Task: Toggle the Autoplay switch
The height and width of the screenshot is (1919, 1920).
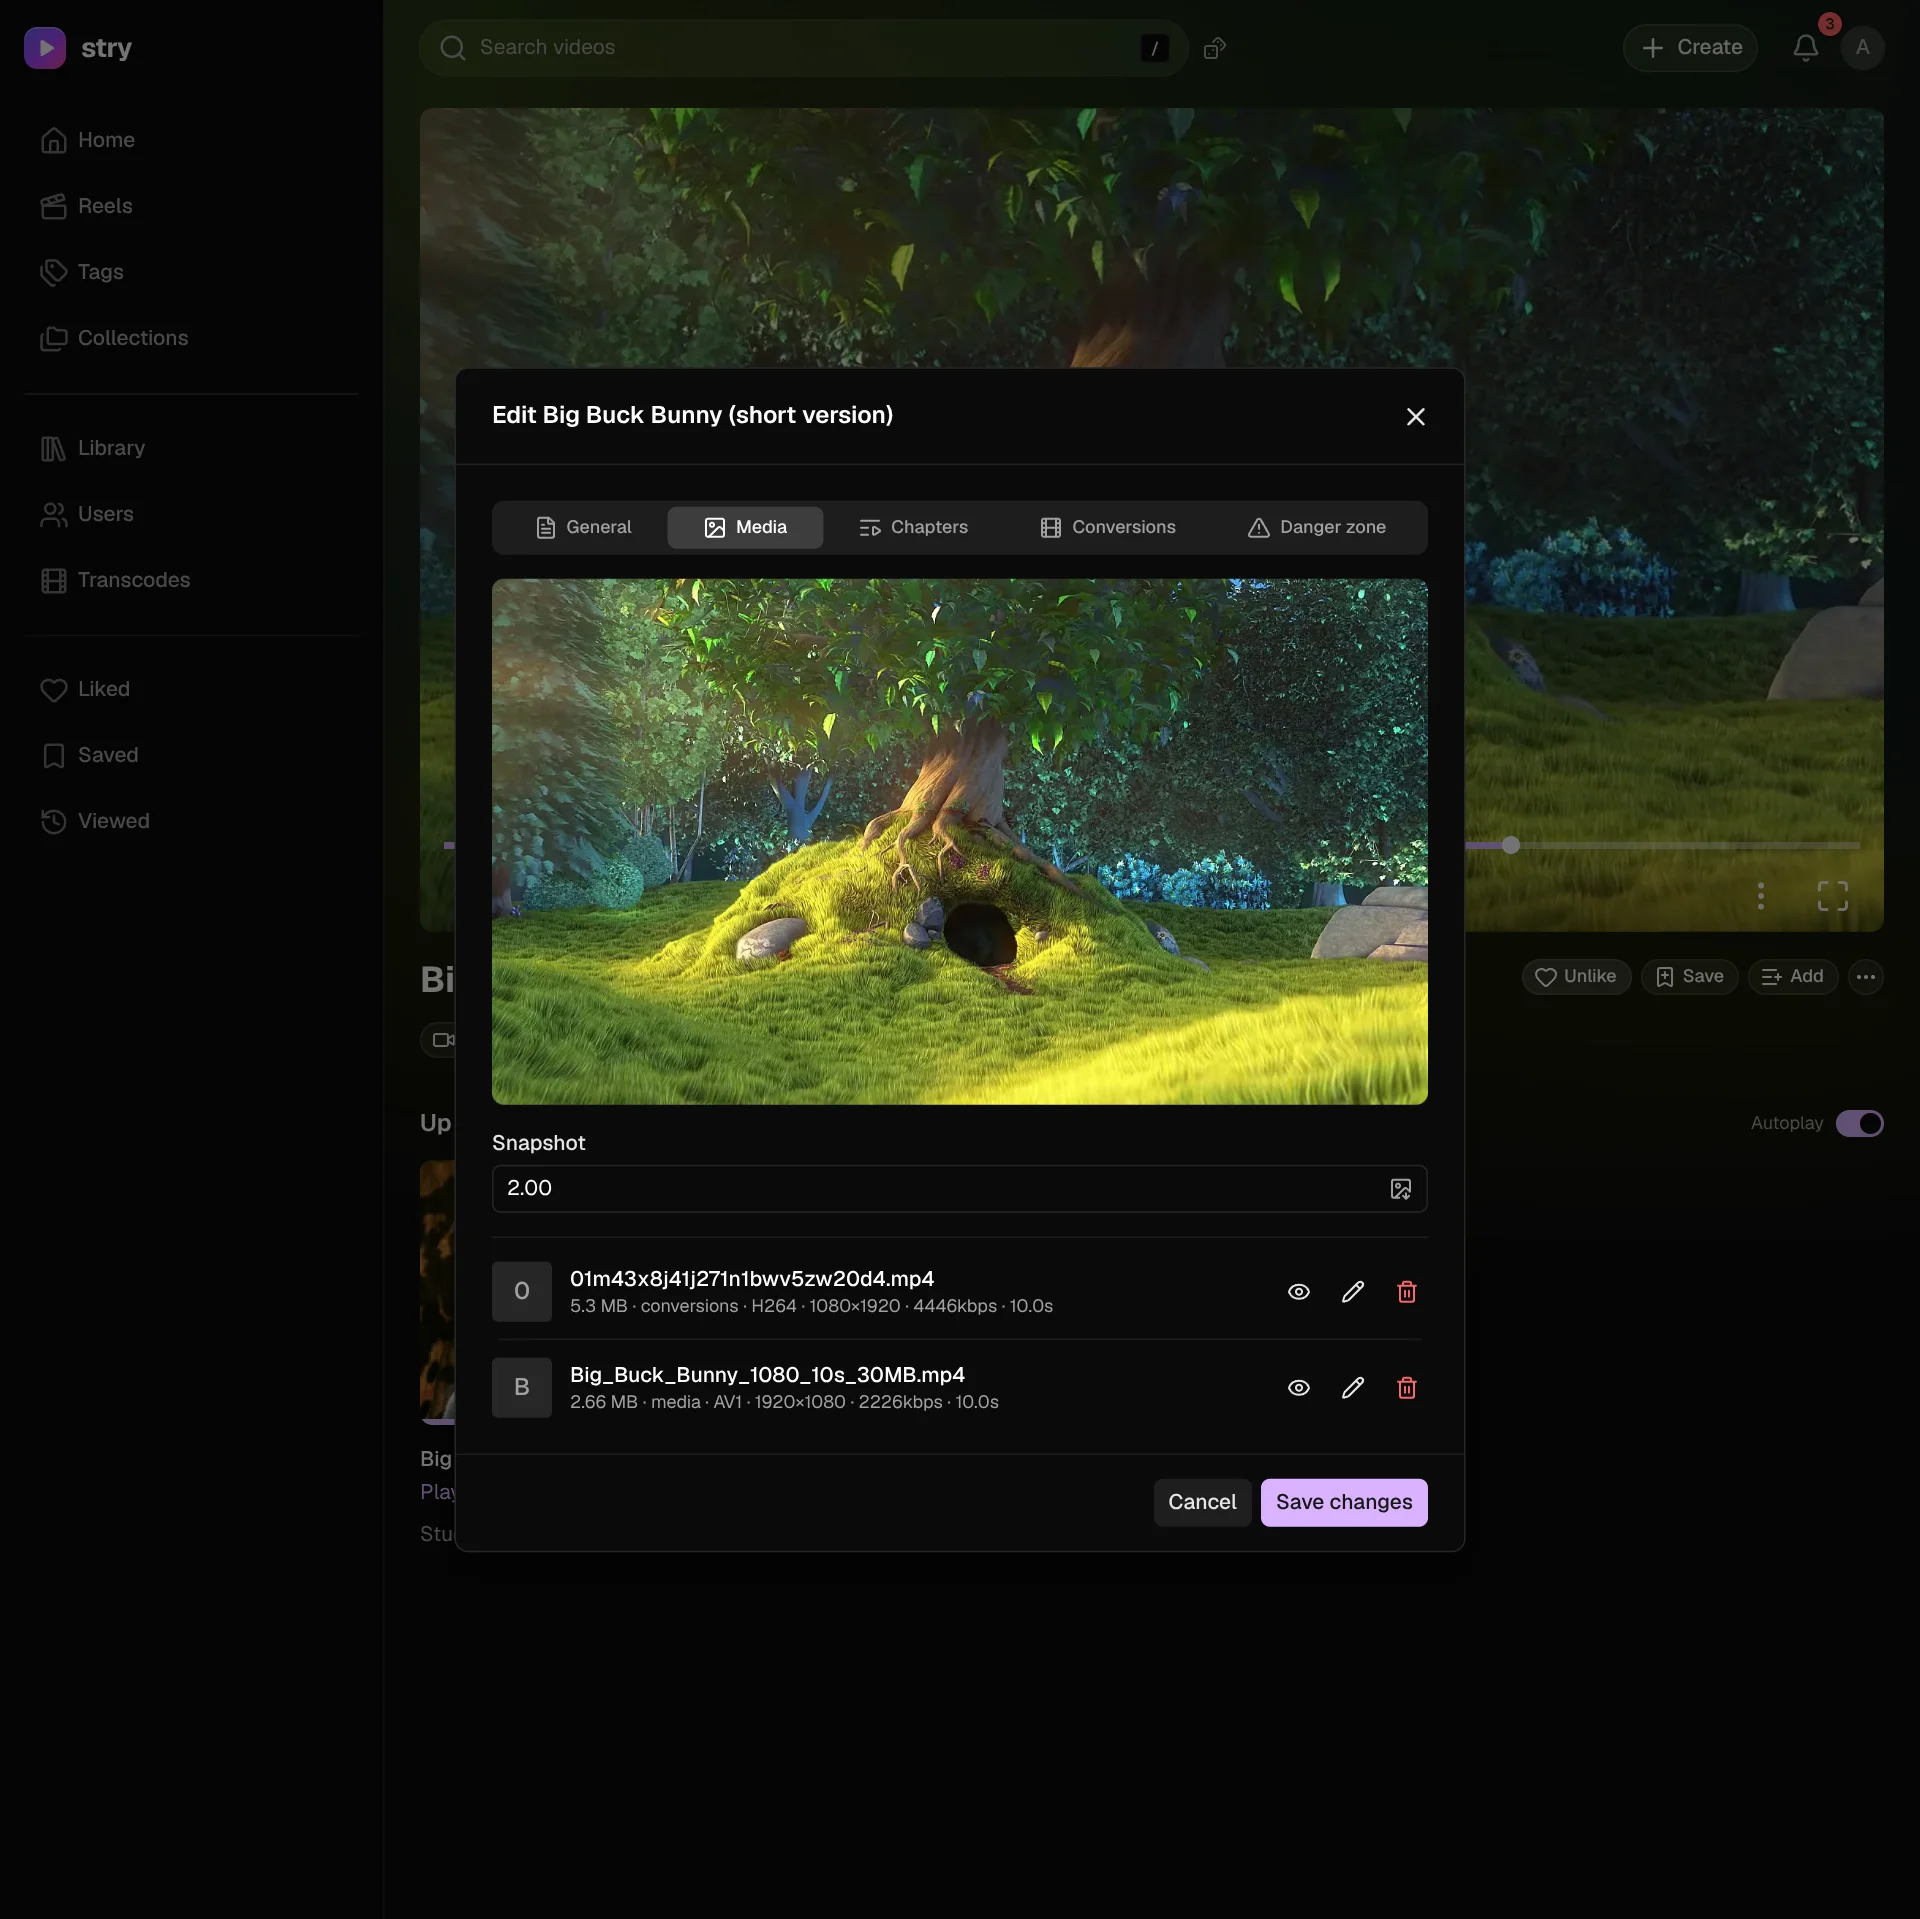Action: 1859,1123
